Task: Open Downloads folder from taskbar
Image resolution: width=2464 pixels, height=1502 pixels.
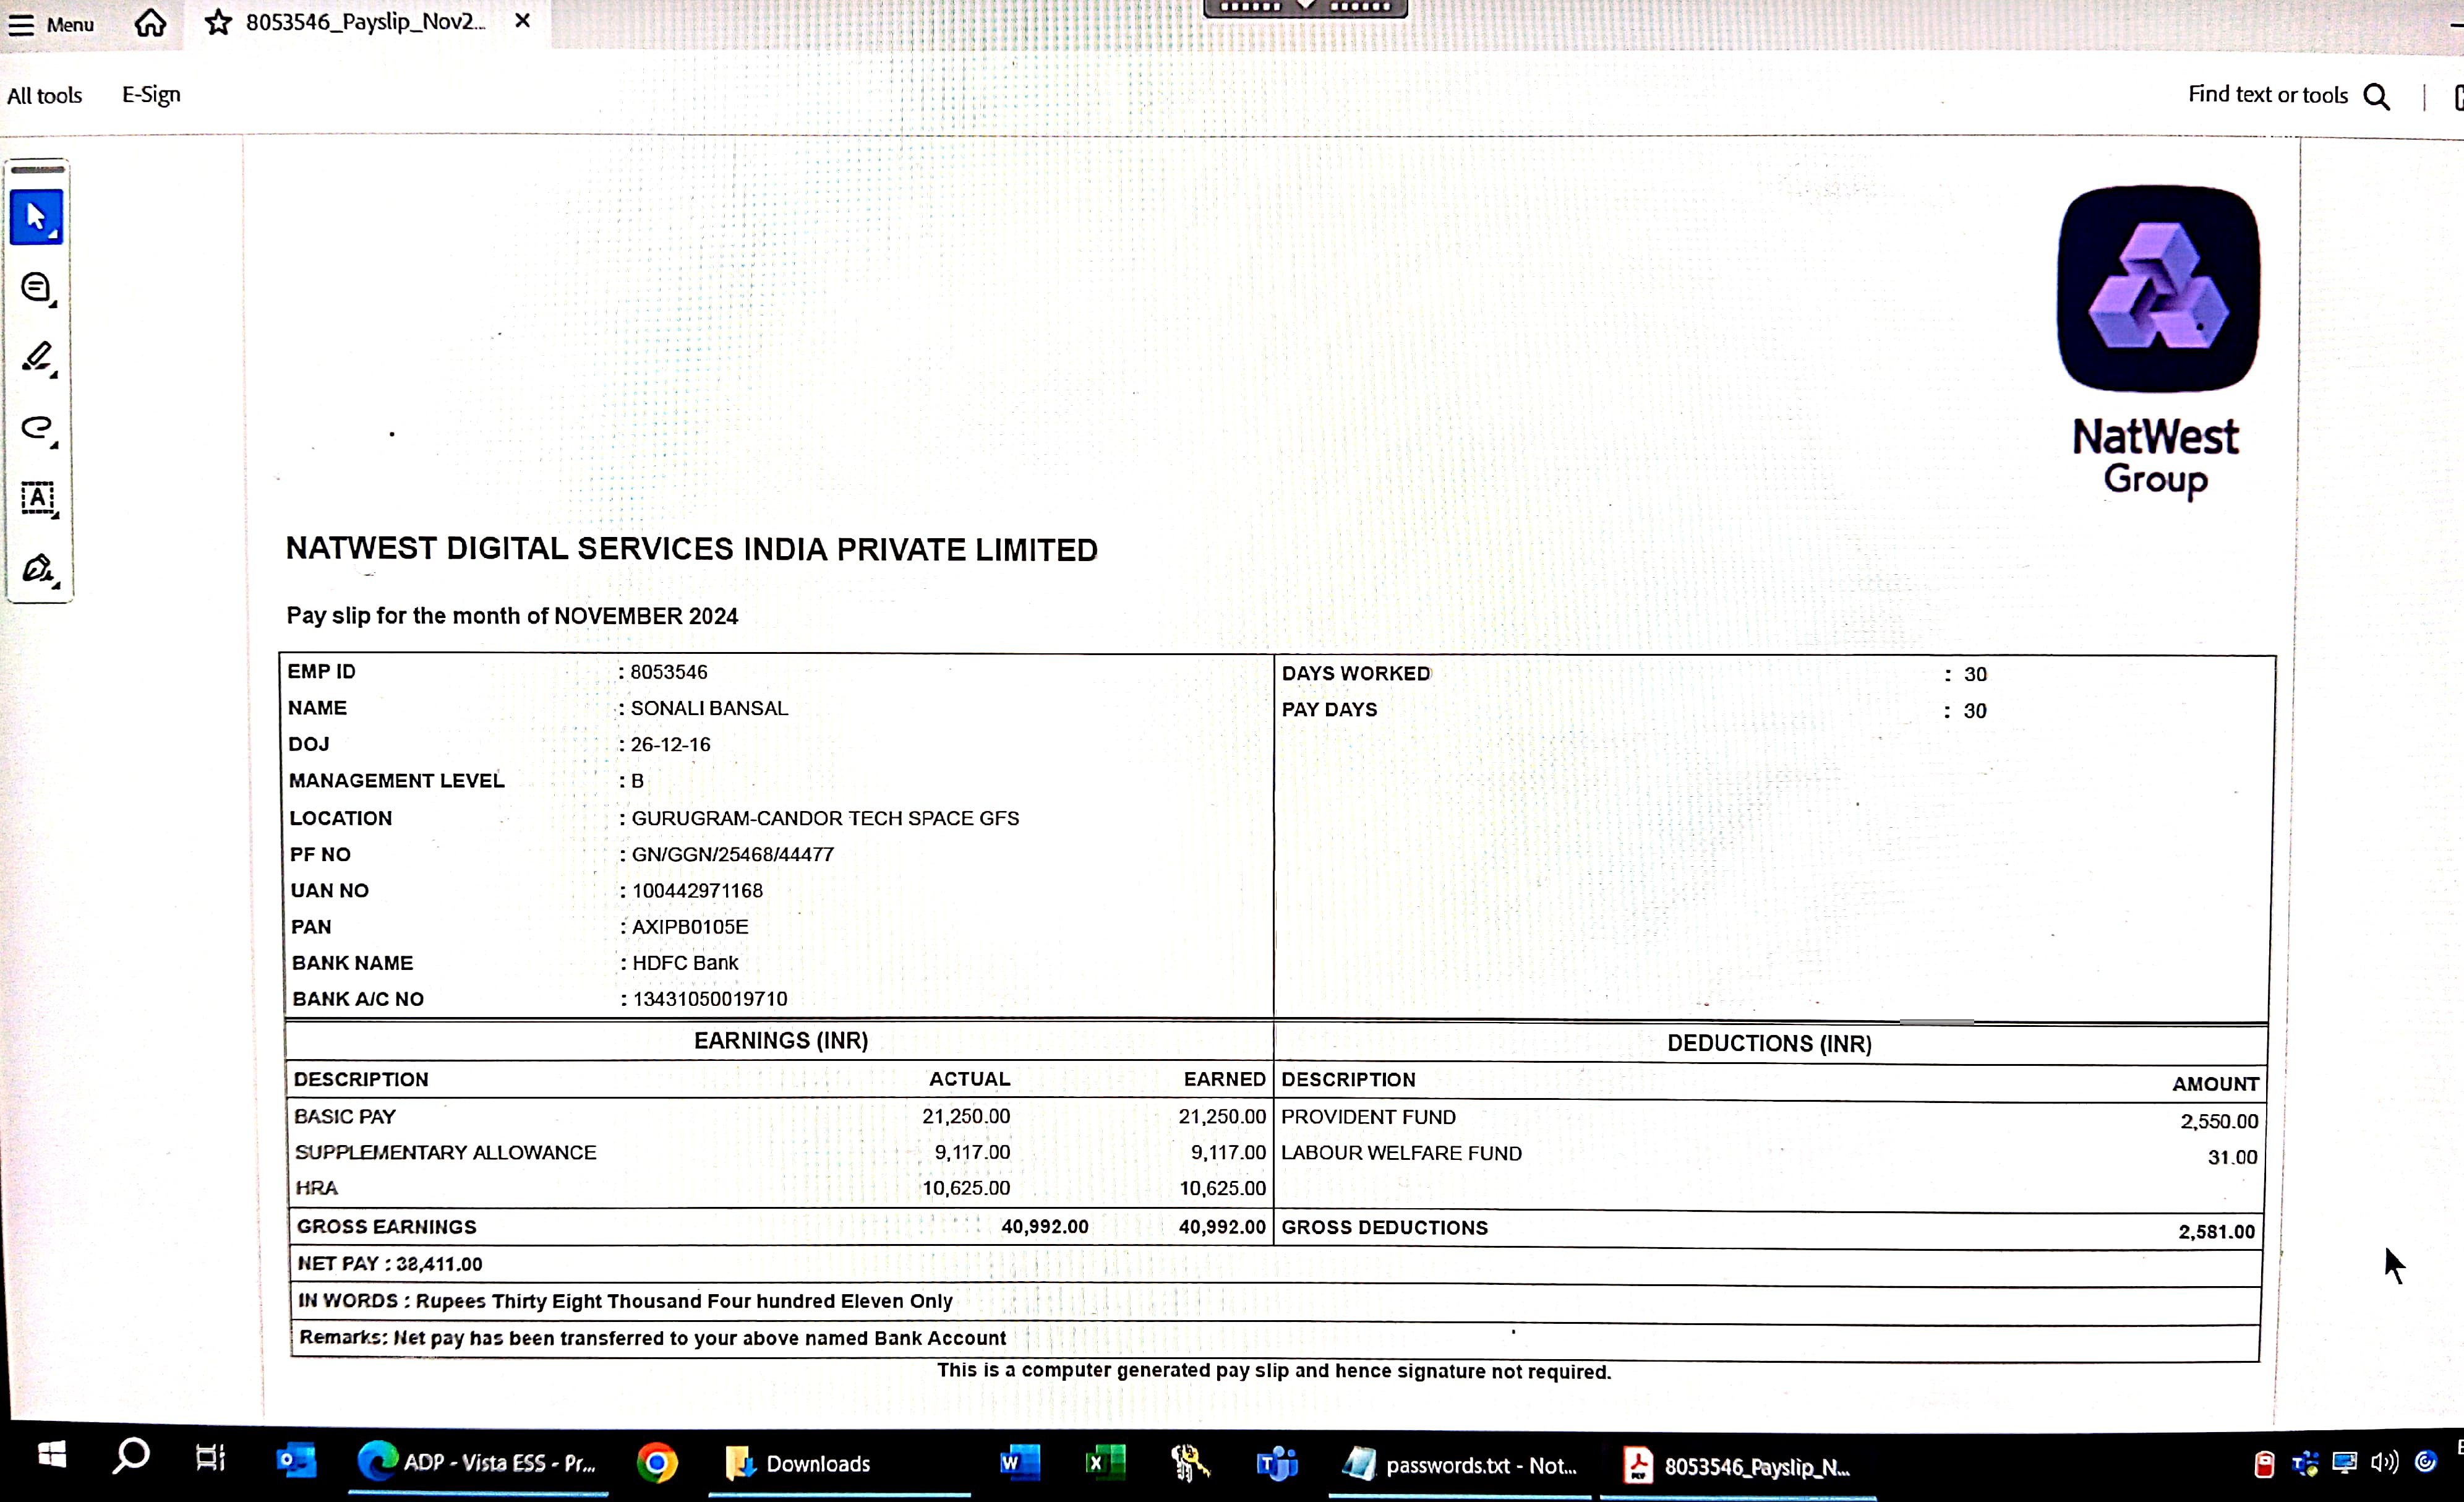Action: 798,1464
